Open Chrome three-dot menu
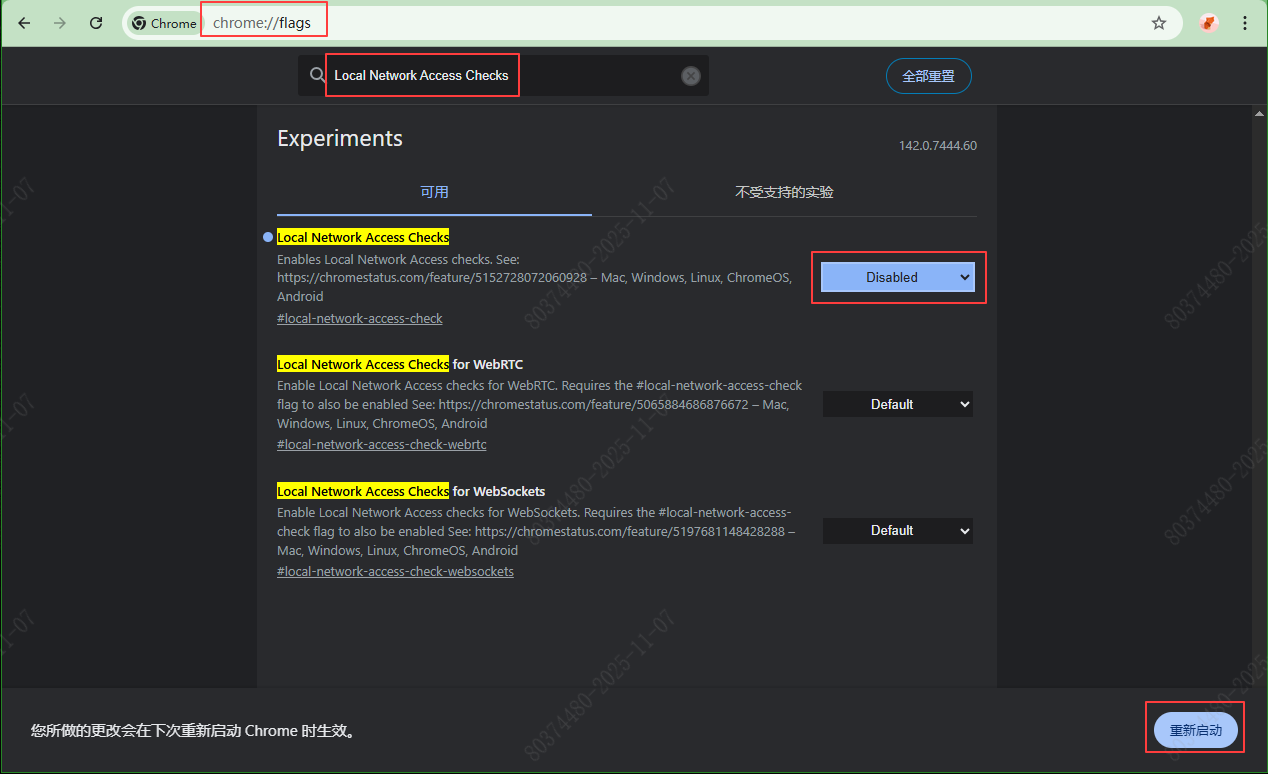 (1245, 23)
